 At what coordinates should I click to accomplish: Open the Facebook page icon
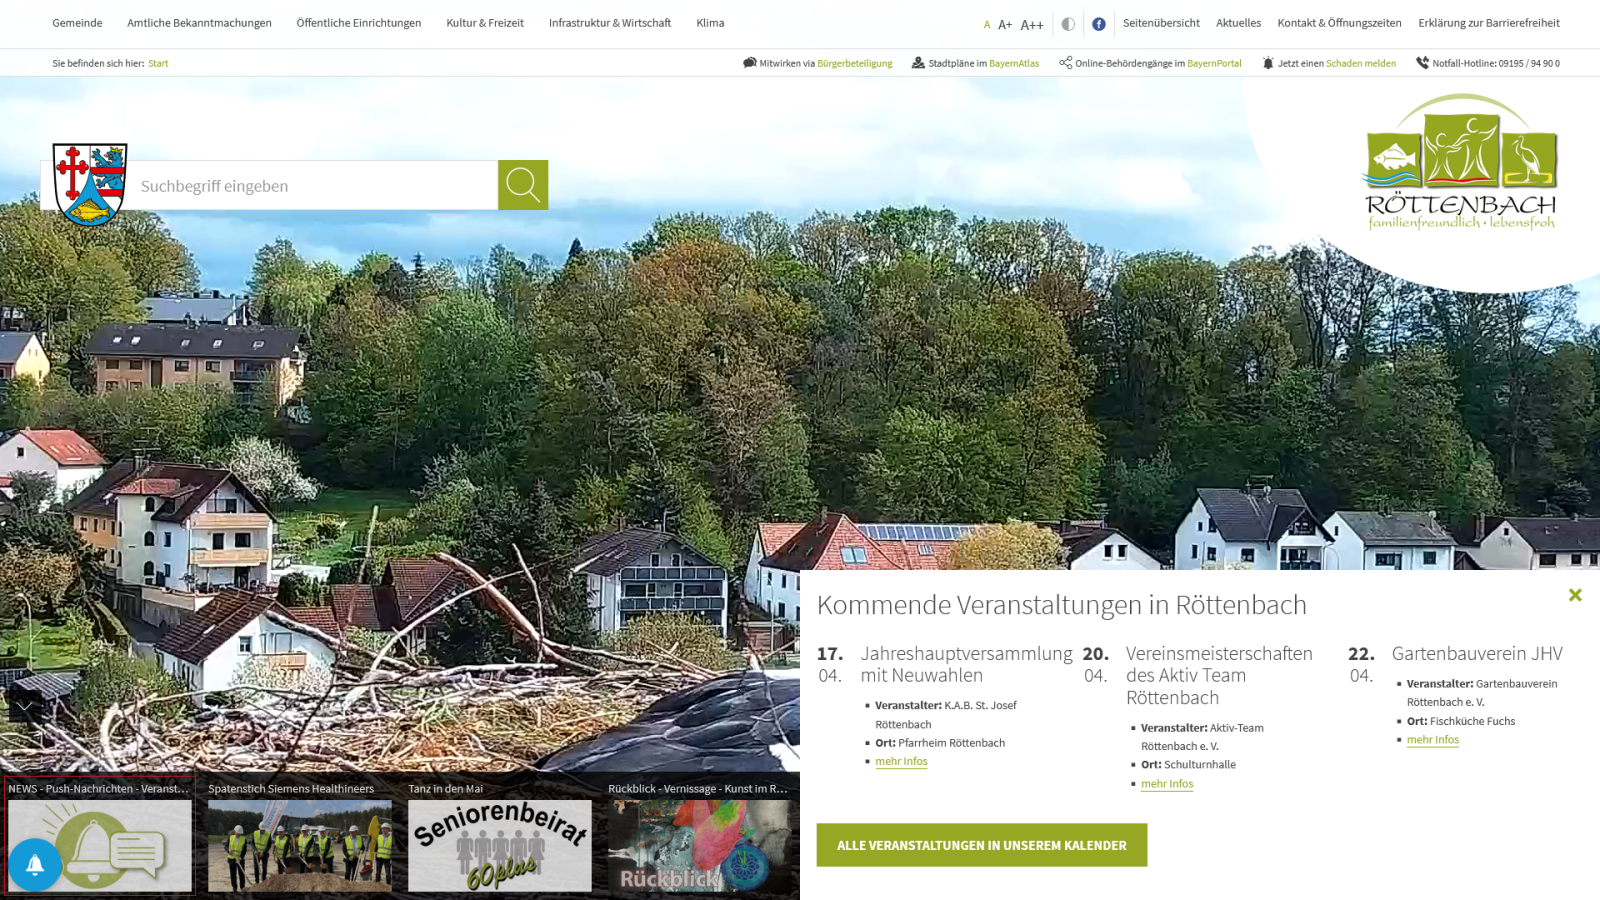pyautogui.click(x=1098, y=24)
